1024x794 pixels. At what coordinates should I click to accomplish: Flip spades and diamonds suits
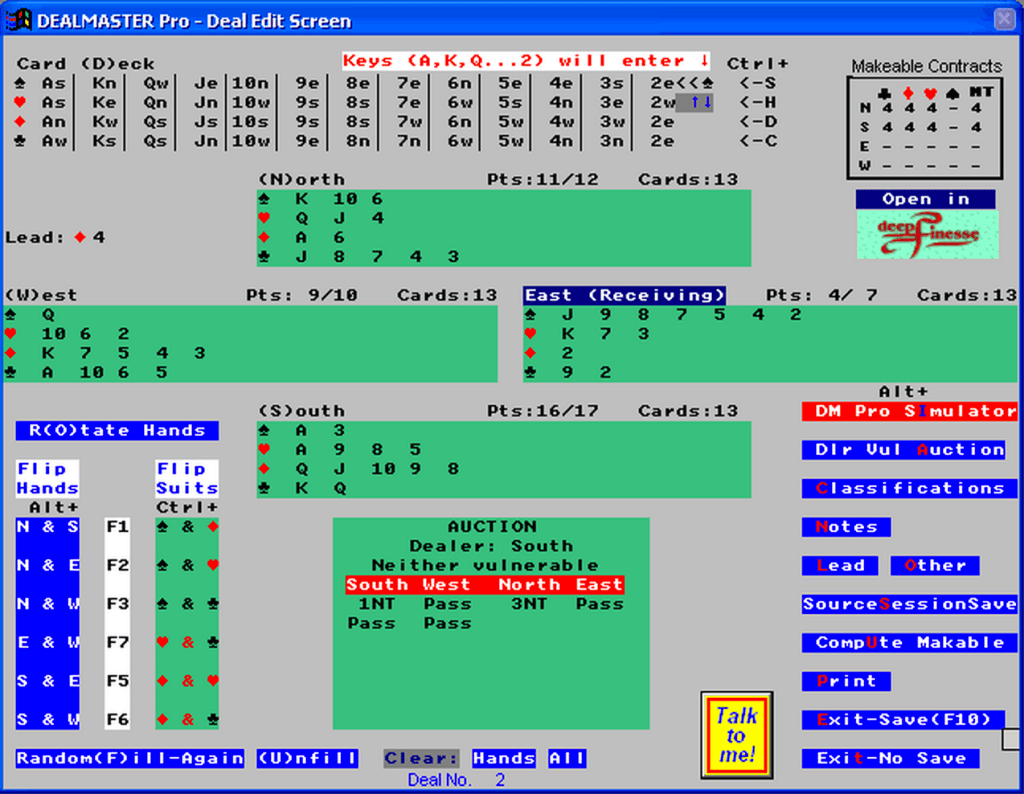187,527
